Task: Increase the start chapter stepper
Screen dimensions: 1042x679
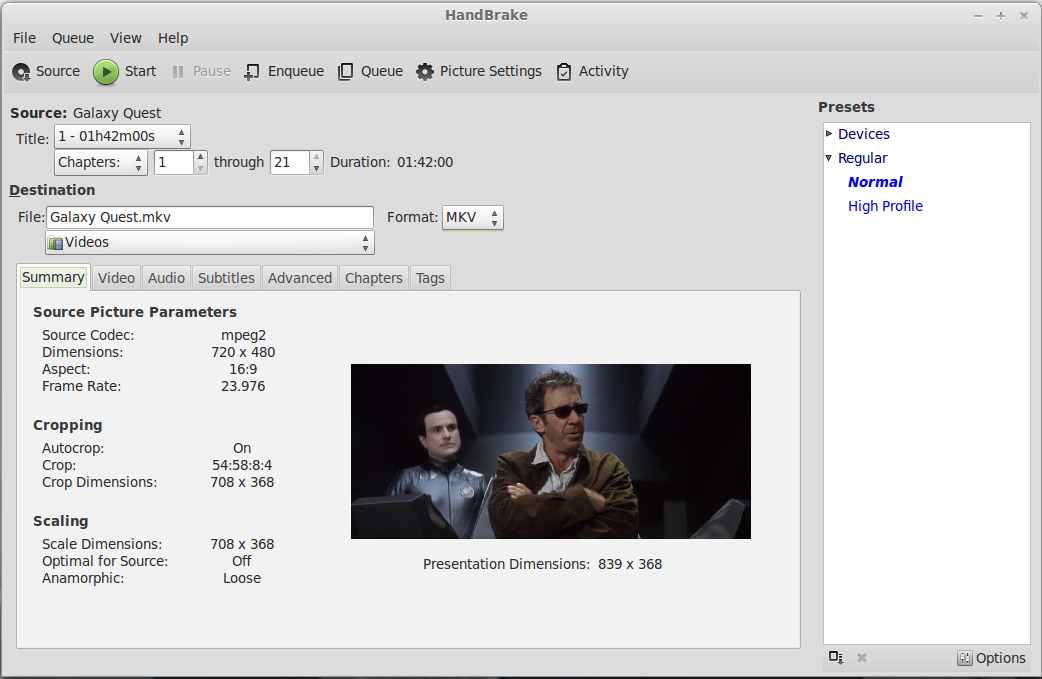Action: pyautogui.click(x=201, y=157)
